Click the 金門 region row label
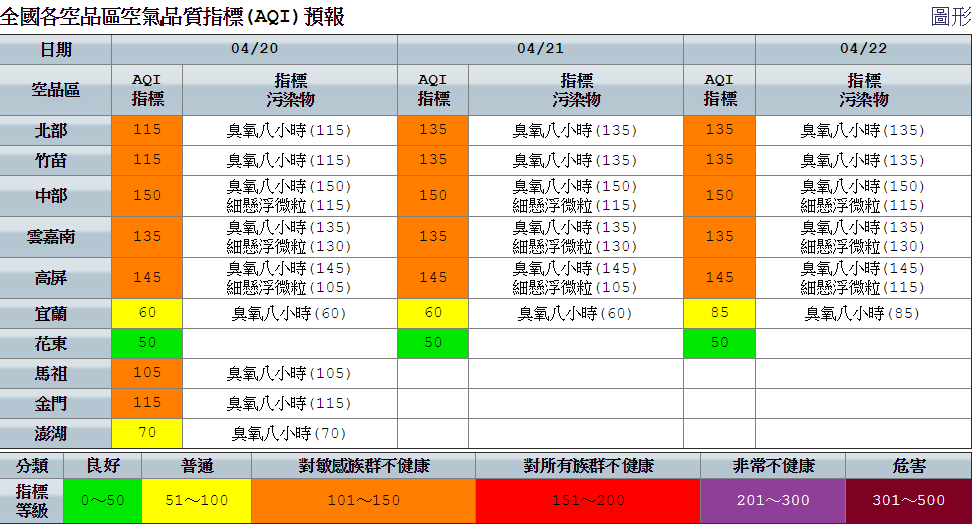Viewport: 974px width, 527px height. click(x=55, y=403)
